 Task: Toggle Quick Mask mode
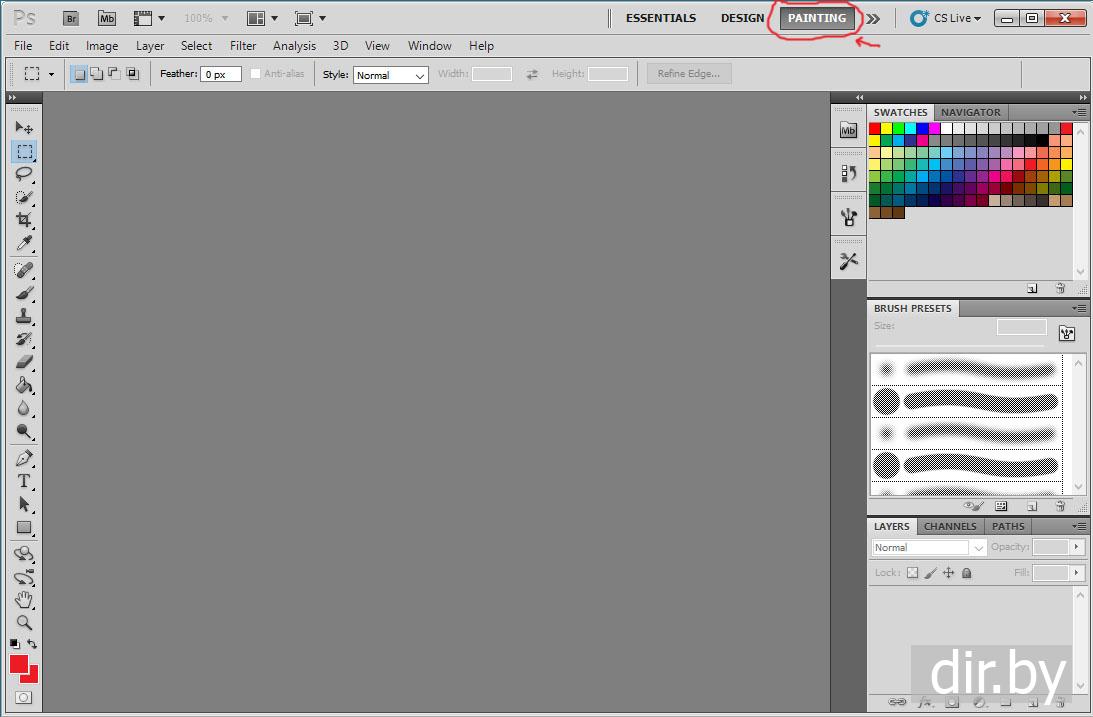(23, 697)
